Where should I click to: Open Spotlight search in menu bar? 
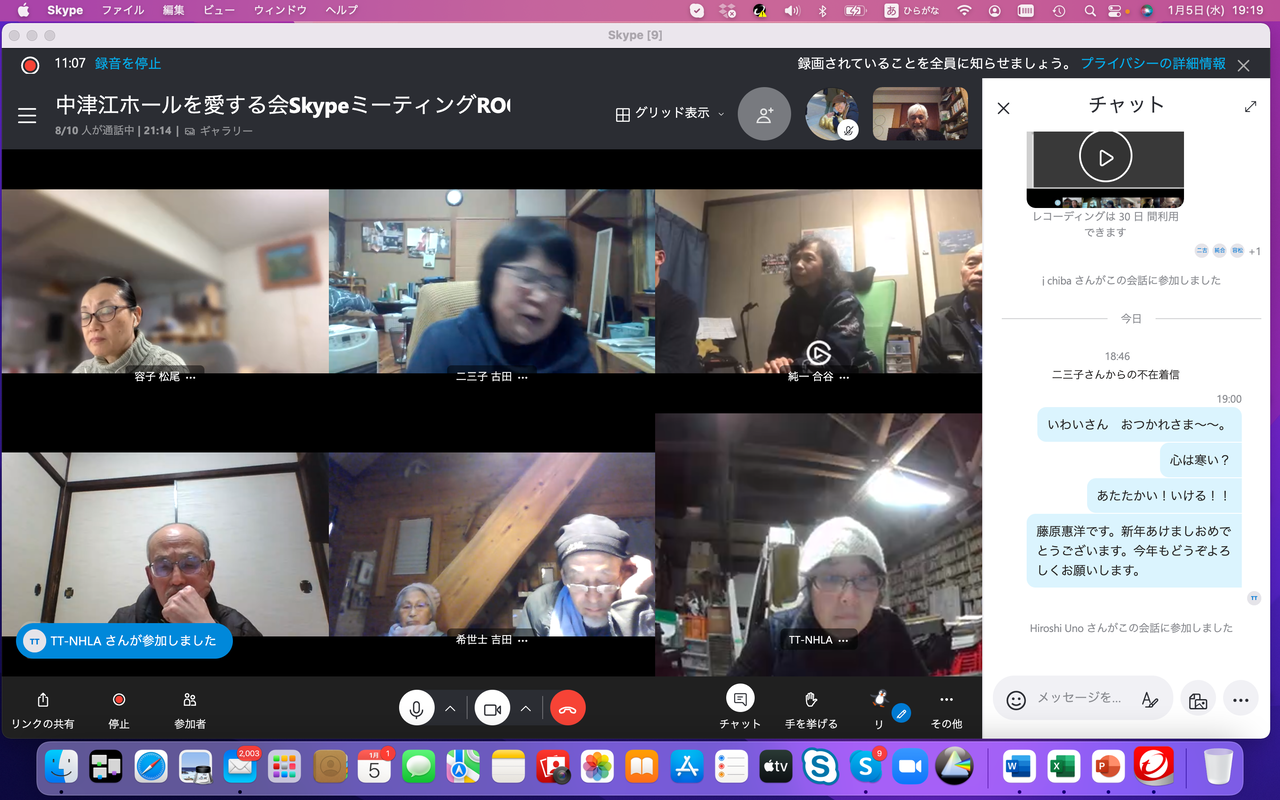1090,10
